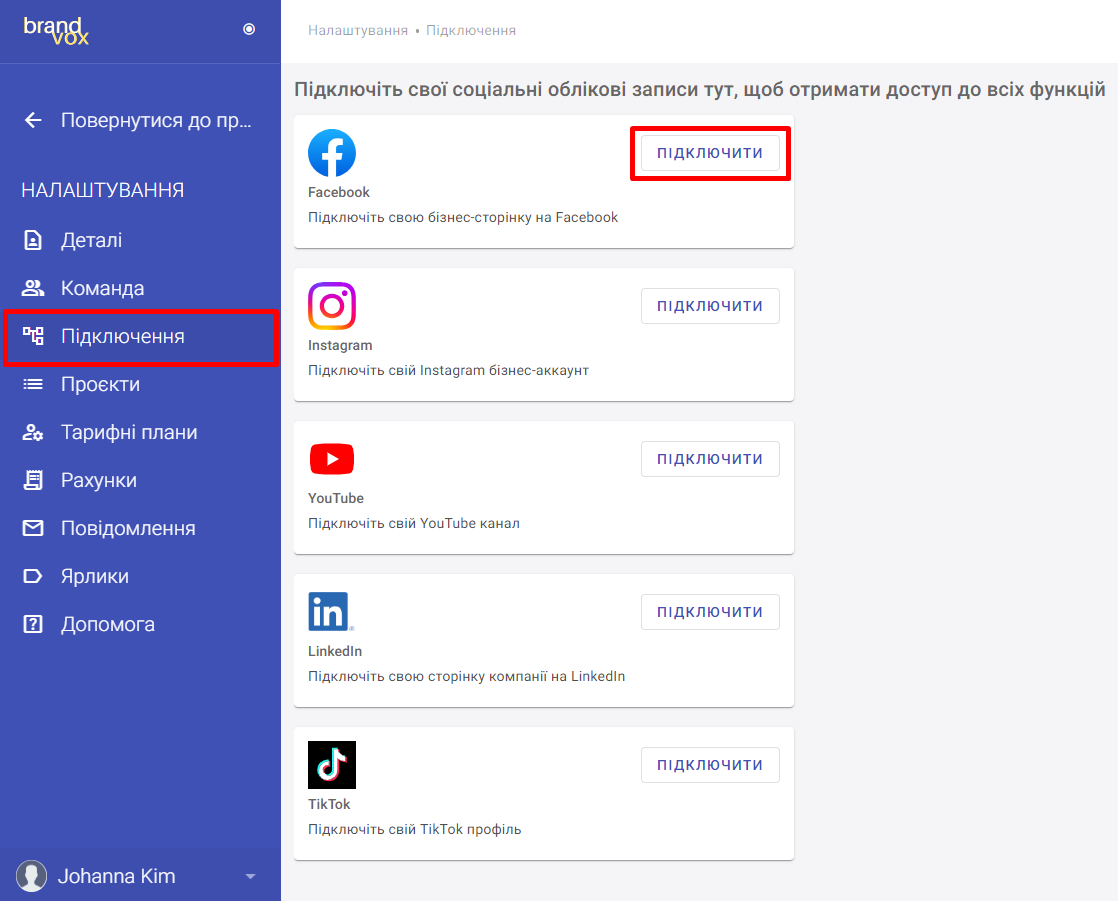Click the Деталі document icon
The image size is (1118, 901).
point(33,240)
